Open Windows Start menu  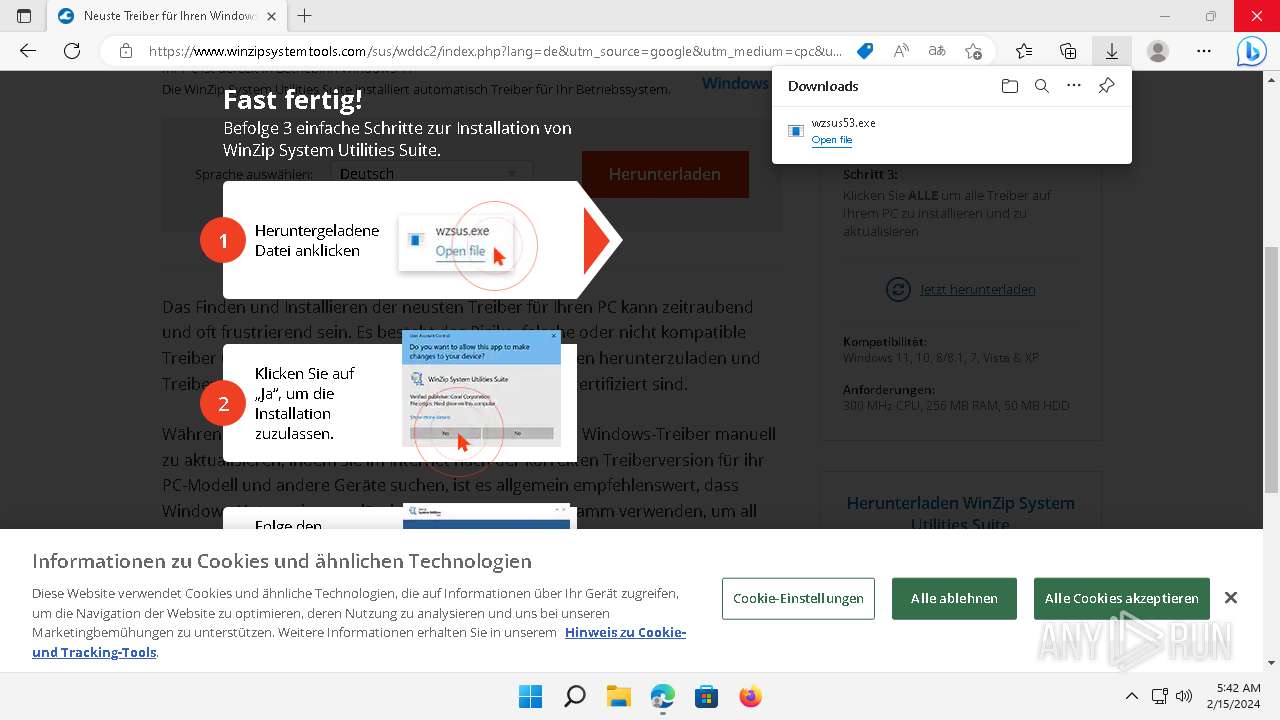[x=530, y=696]
